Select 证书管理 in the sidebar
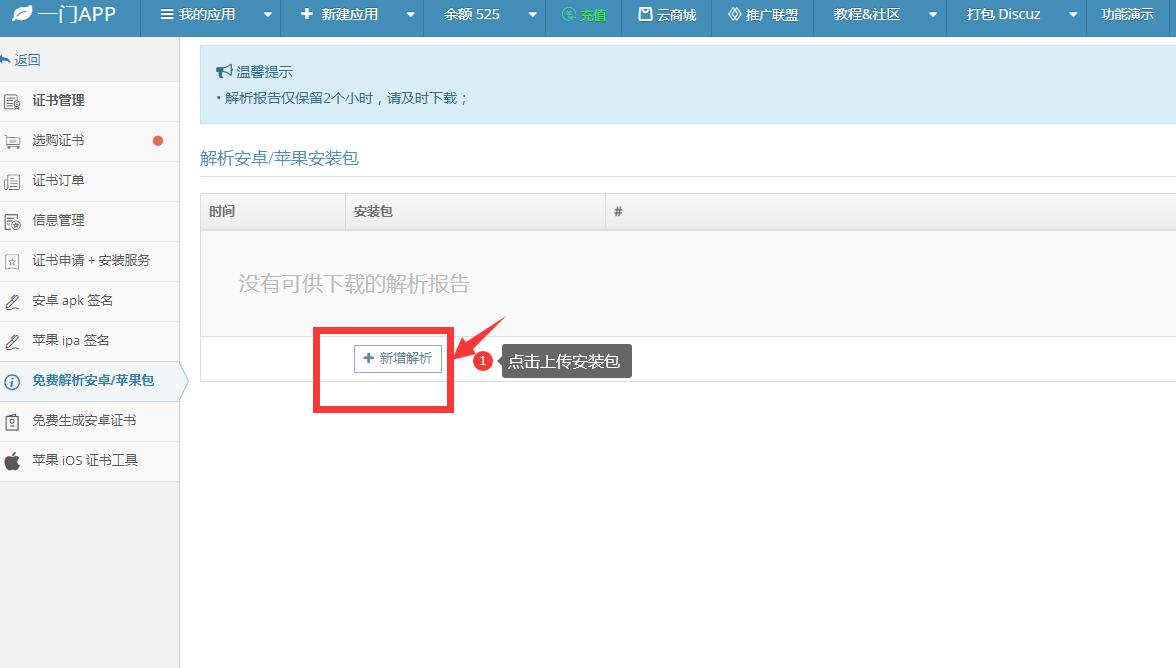Screen dimensions: 1176x668 pyautogui.click(x=89, y=100)
